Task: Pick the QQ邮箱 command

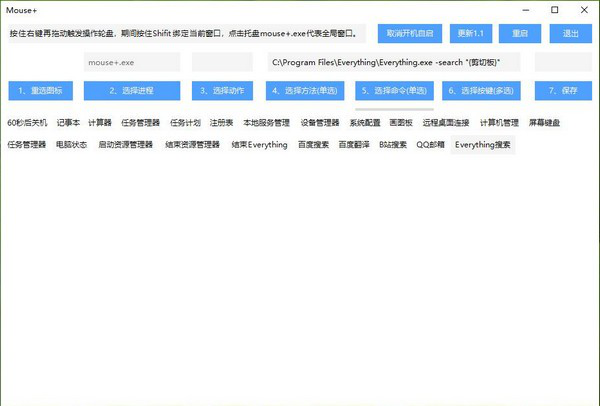Action: point(430,145)
